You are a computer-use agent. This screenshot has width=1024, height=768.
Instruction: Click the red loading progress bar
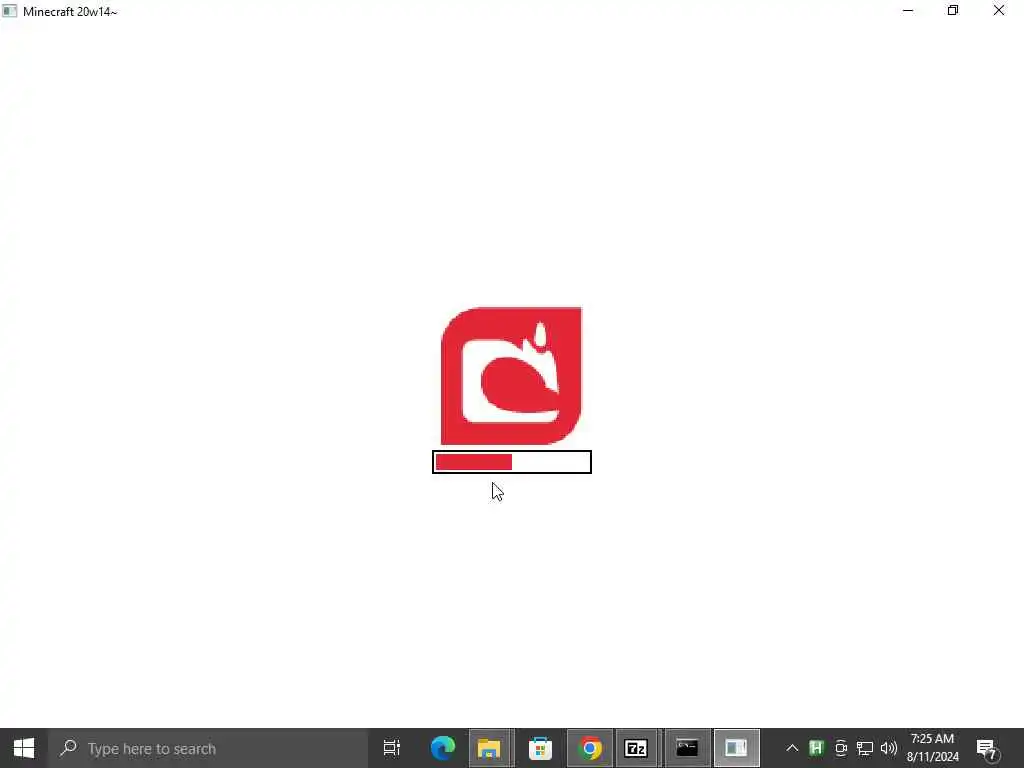tap(512, 462)
